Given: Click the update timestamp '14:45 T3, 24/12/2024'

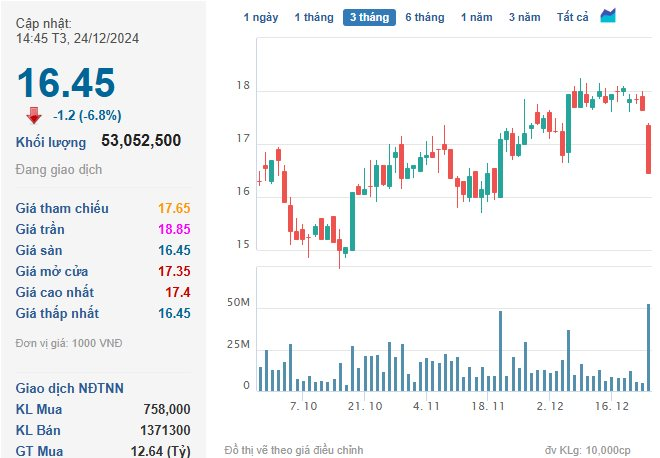Looking at the screenshot, I should tap(77, 38).
